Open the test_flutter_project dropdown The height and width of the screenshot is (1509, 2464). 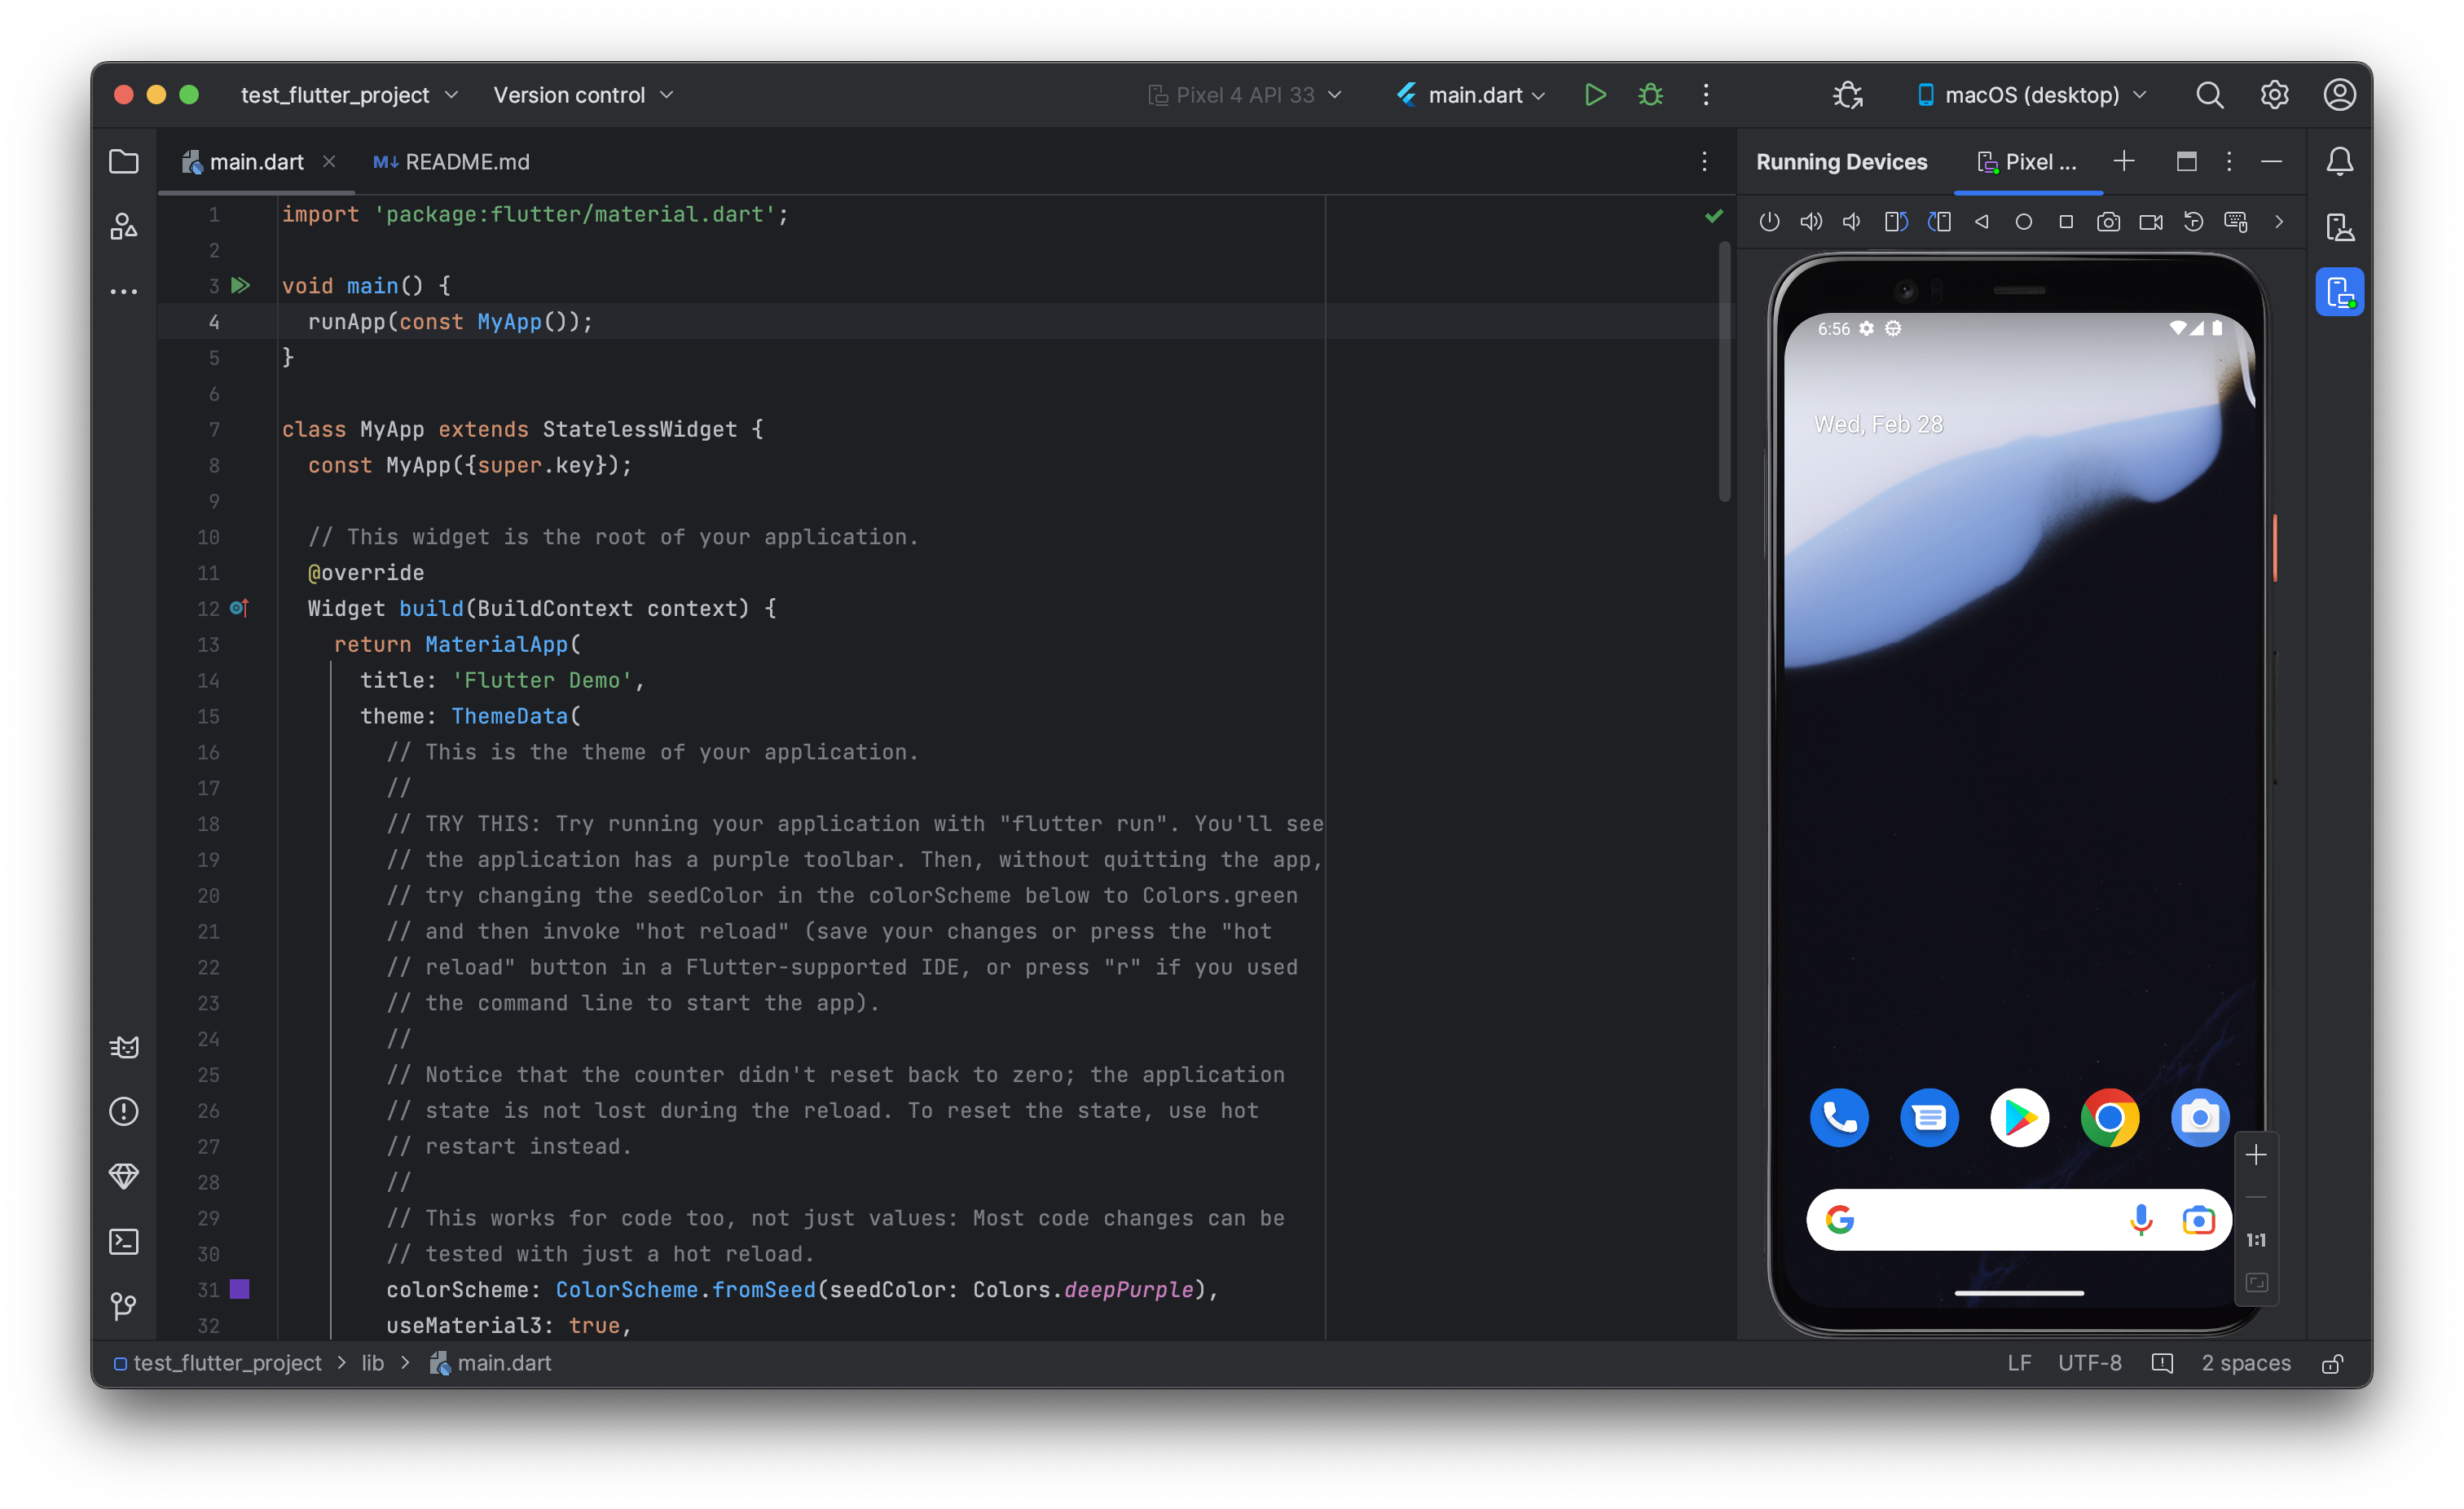pos(349,95)
